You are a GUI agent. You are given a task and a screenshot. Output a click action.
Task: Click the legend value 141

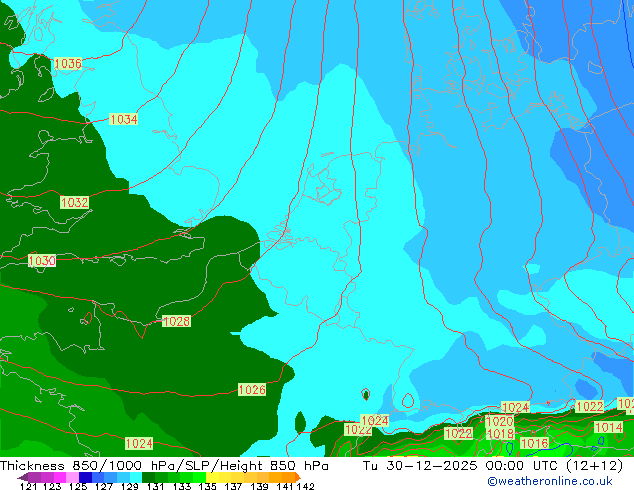[x=285, y=486]
